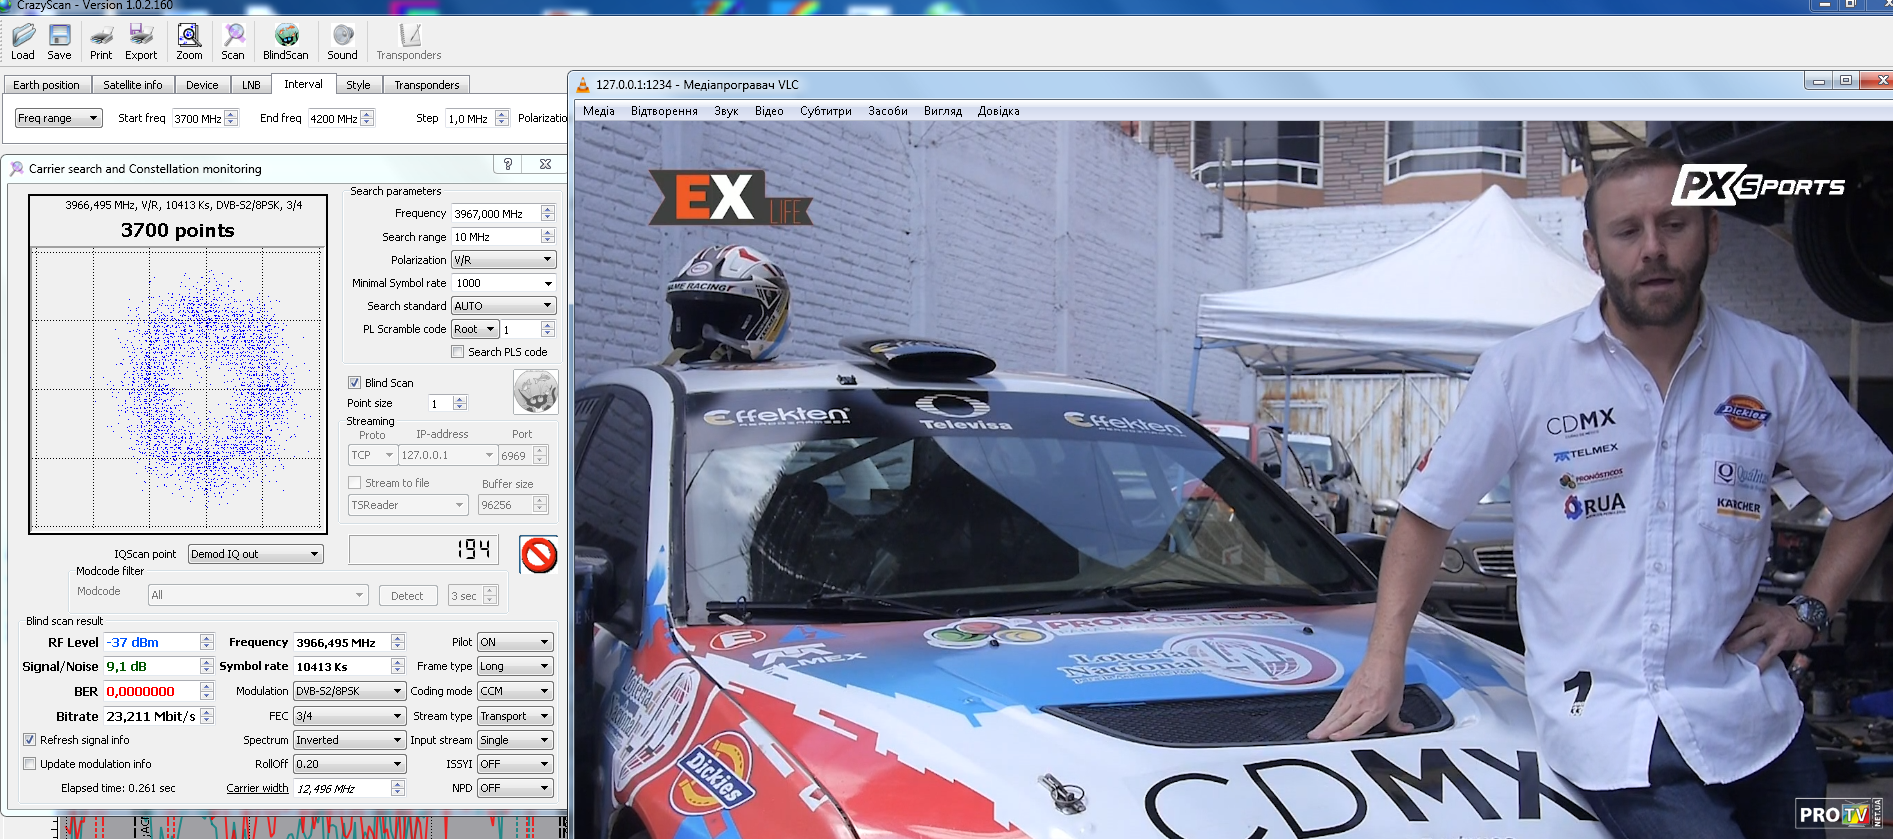Viewport: 1893px width, 839px height.
Task: Click the Detect button
Action: (x=407, y=596)
